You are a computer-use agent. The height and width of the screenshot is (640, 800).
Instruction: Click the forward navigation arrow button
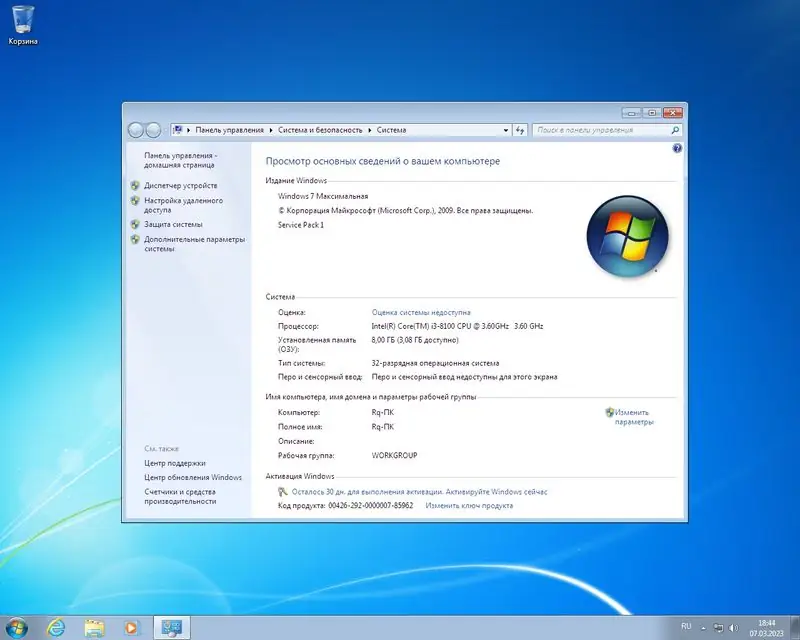click(153, 130)
